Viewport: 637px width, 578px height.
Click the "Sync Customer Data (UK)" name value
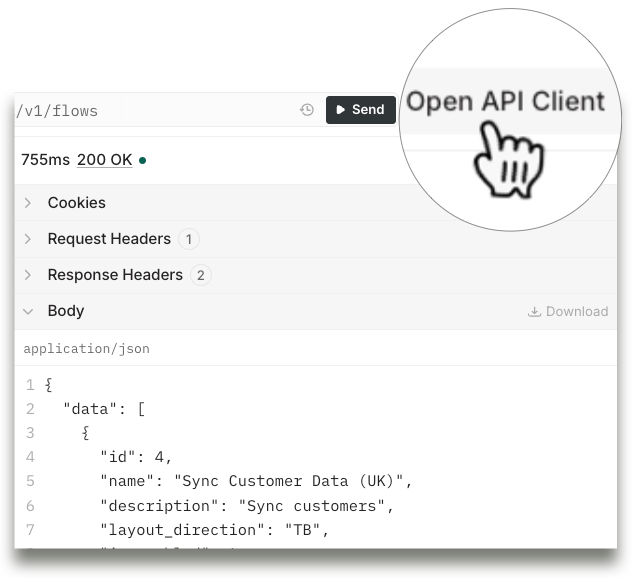[292, 481]
